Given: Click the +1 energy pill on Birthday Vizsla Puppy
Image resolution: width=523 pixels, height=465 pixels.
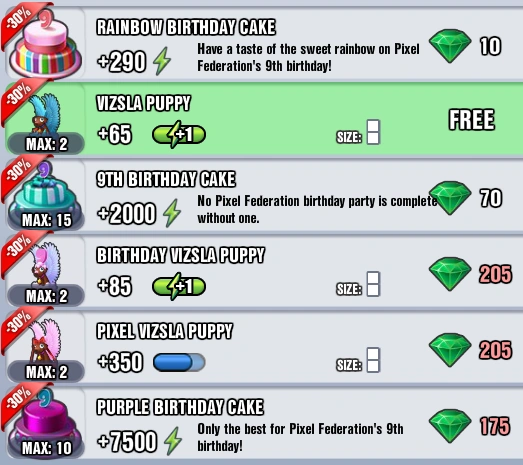Looking at the screenshot, I should (179, 287).
